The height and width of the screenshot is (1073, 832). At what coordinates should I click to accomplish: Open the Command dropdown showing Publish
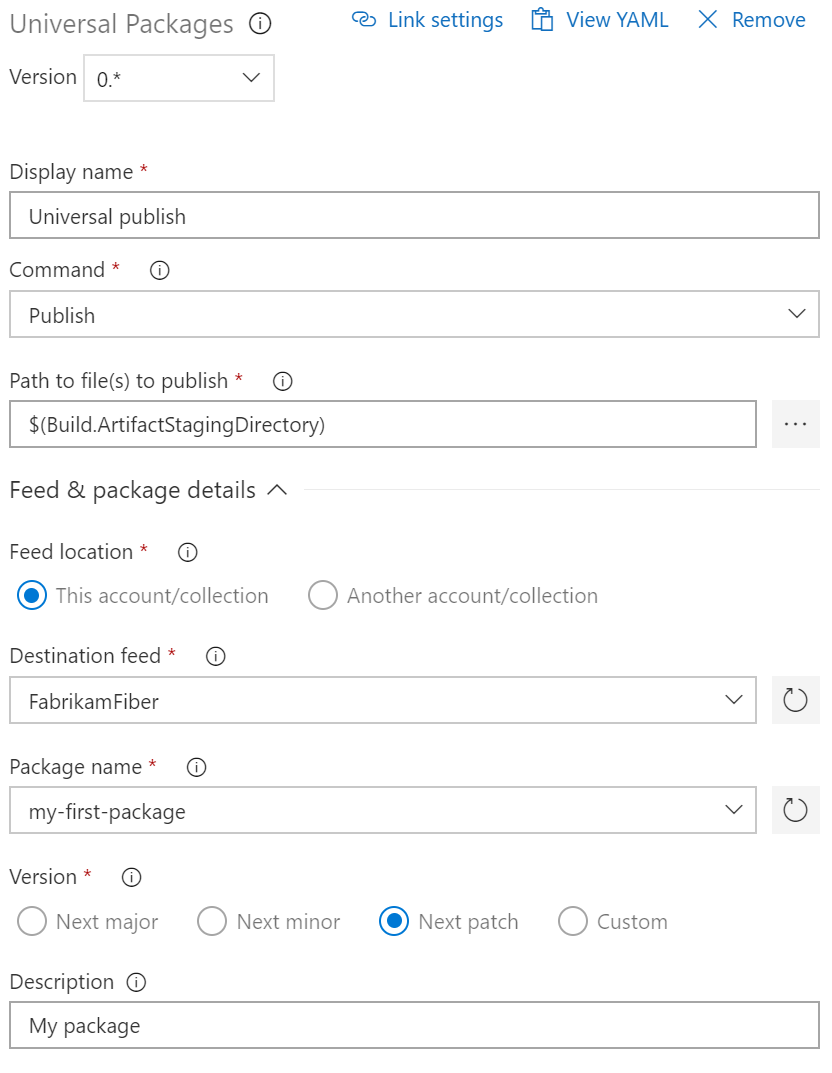797,313
